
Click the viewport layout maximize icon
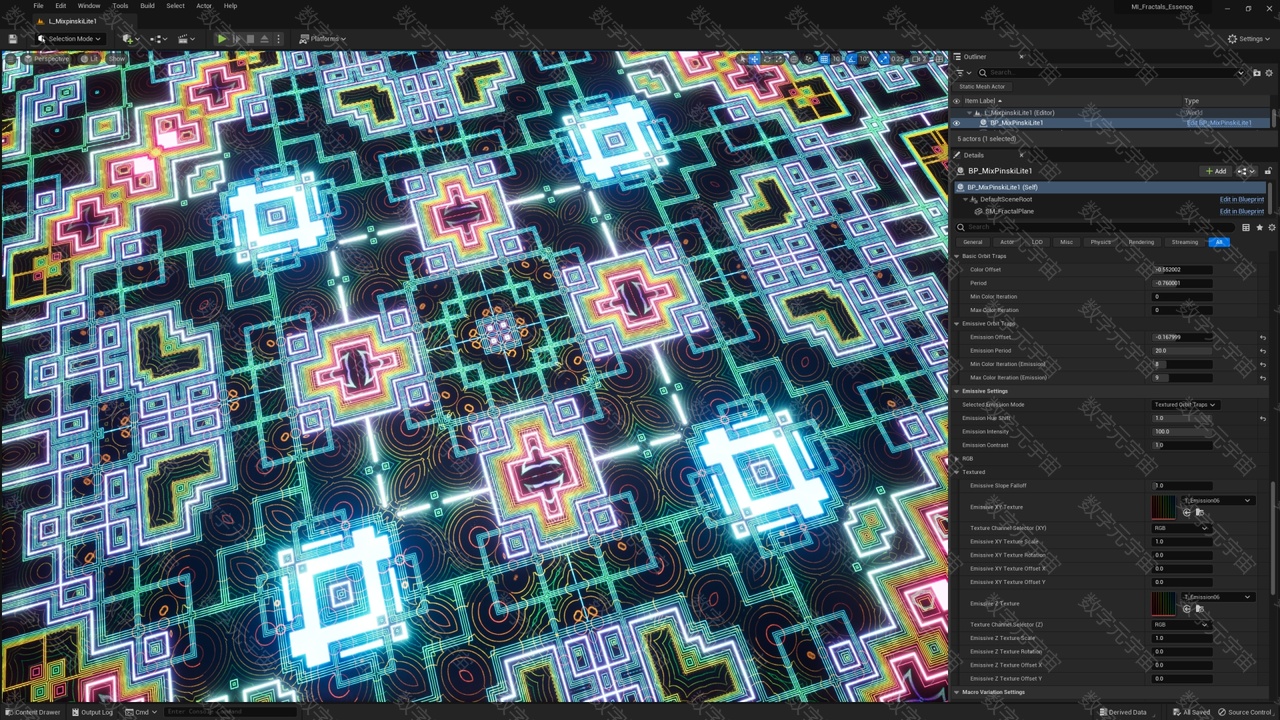[x=940, y=59]
